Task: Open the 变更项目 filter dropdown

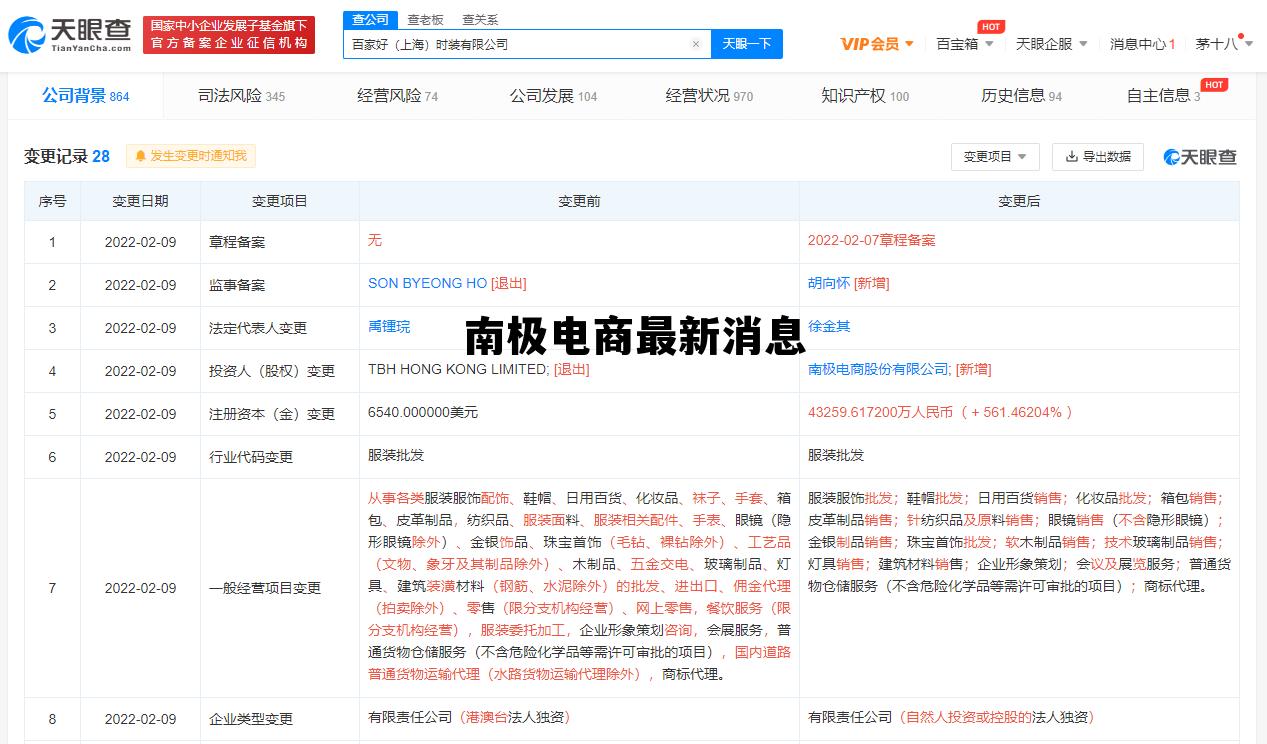Action: [994, 157]
